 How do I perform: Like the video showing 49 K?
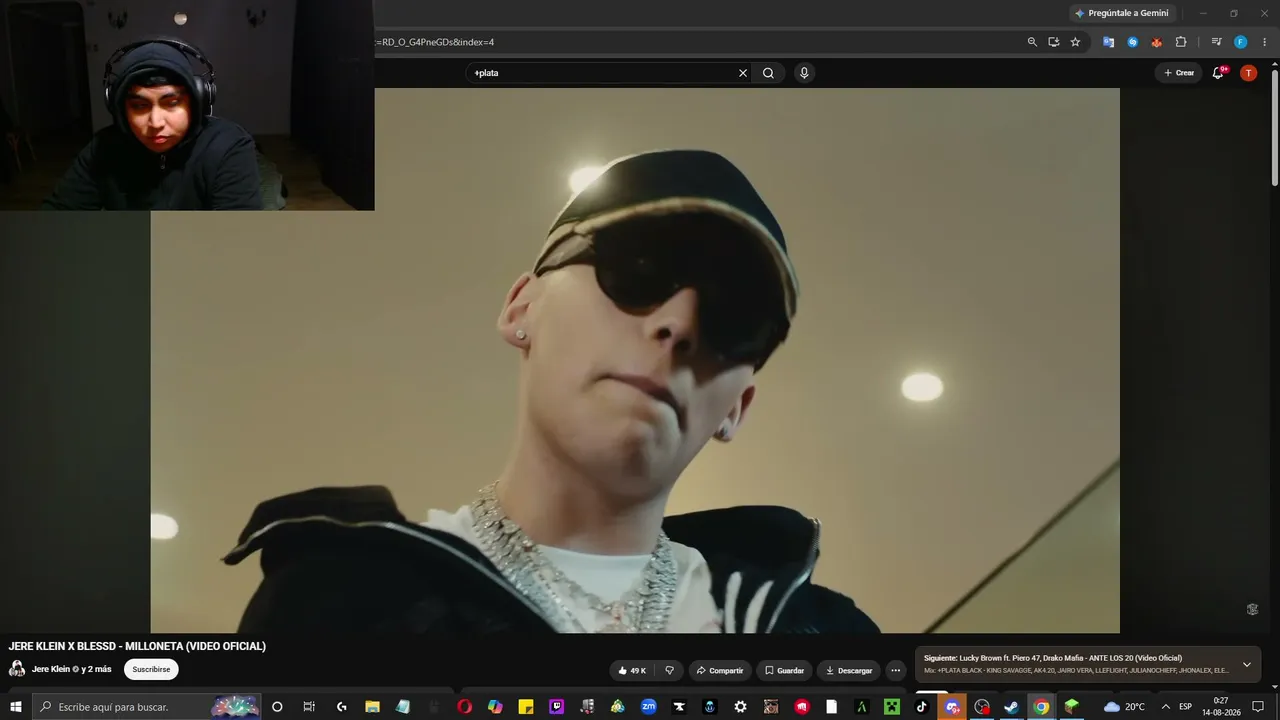[632, 670]
